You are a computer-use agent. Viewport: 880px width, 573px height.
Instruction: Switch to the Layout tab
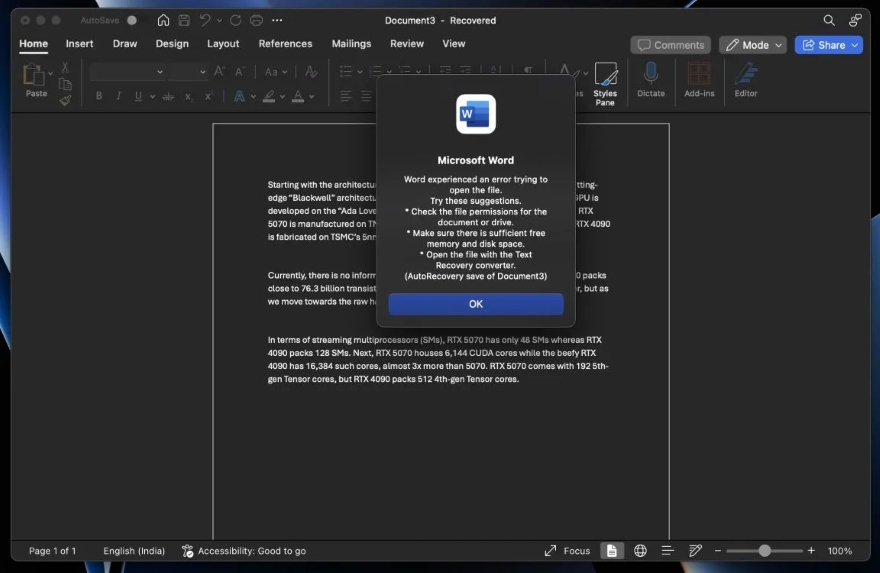tap(223, 44)
